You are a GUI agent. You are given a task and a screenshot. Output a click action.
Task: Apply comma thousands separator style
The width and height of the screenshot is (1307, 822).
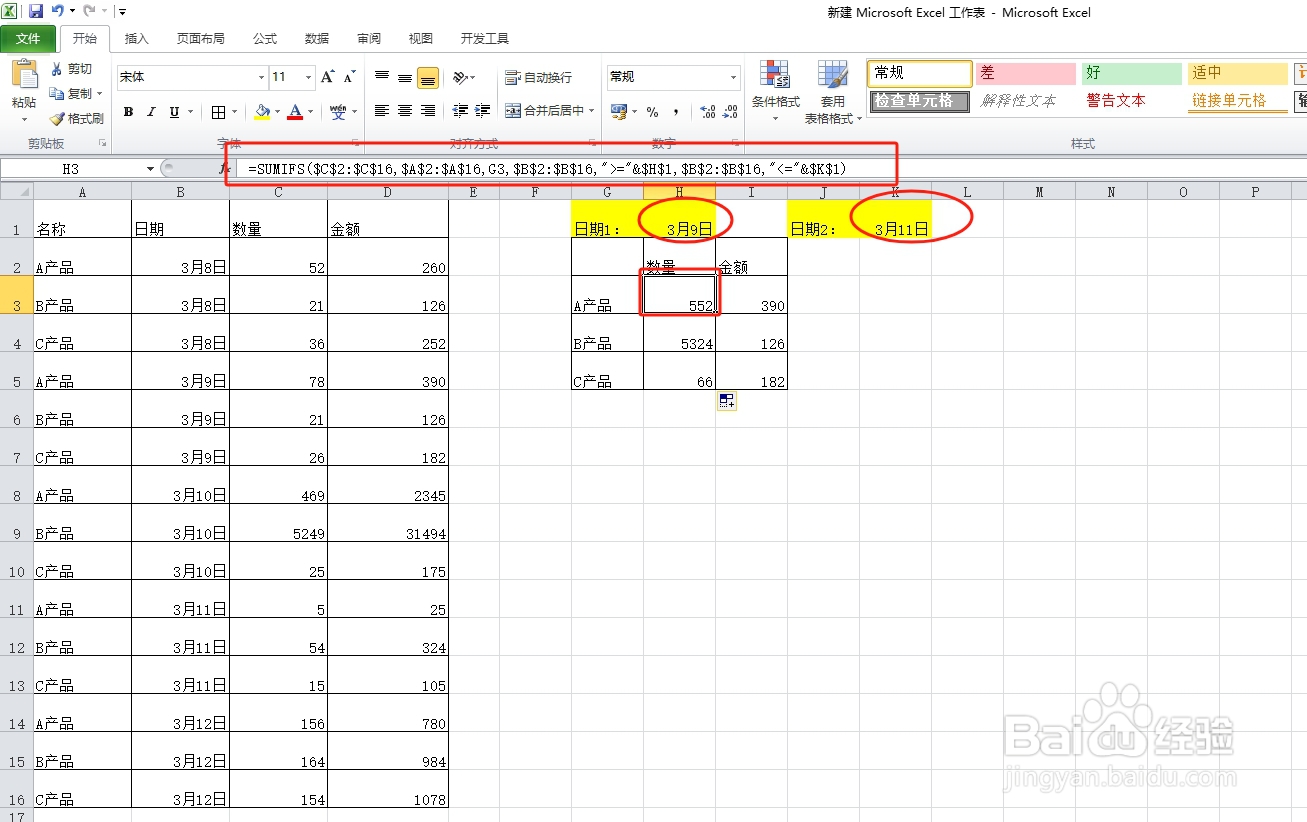tap(676, 112)
